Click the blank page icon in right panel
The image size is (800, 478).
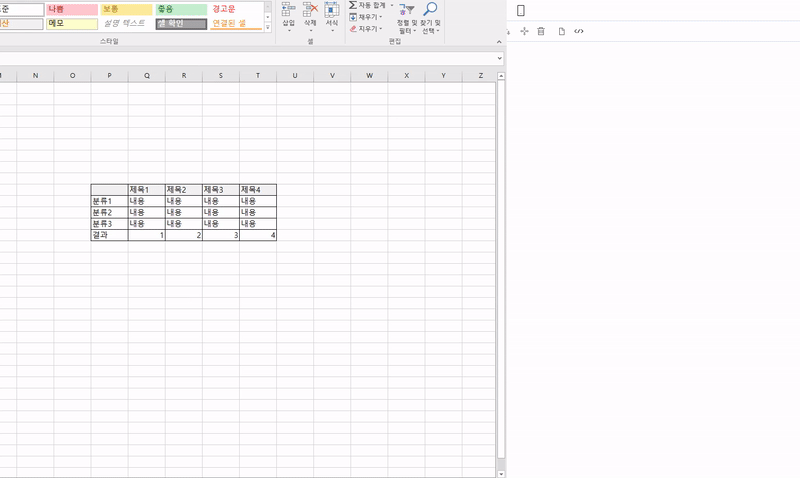561,32
